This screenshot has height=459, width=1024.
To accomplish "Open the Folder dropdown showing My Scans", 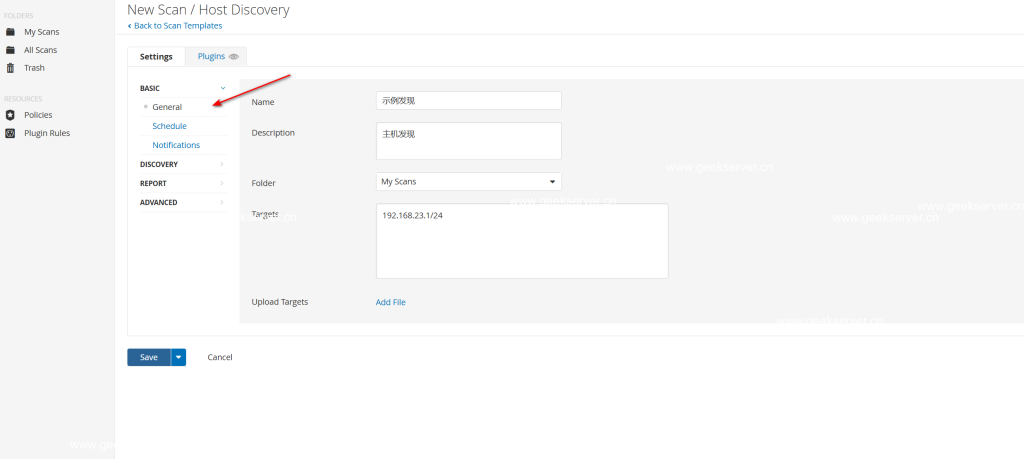I will click(468, 182).
